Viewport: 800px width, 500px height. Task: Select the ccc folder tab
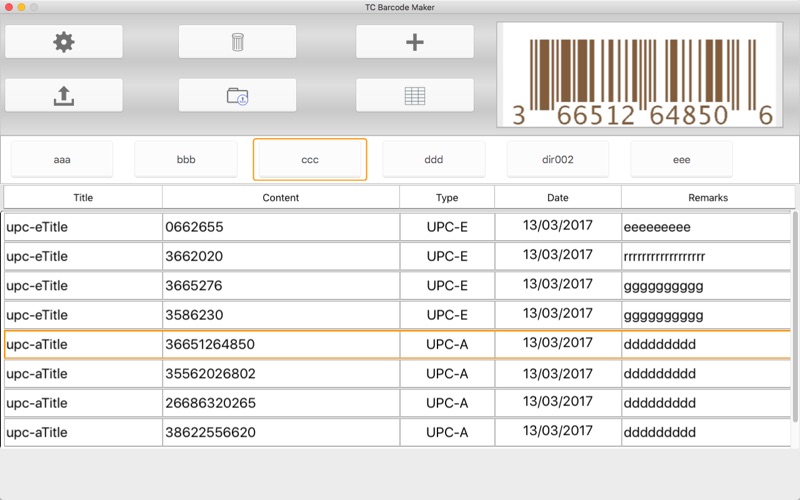point(310,160)
